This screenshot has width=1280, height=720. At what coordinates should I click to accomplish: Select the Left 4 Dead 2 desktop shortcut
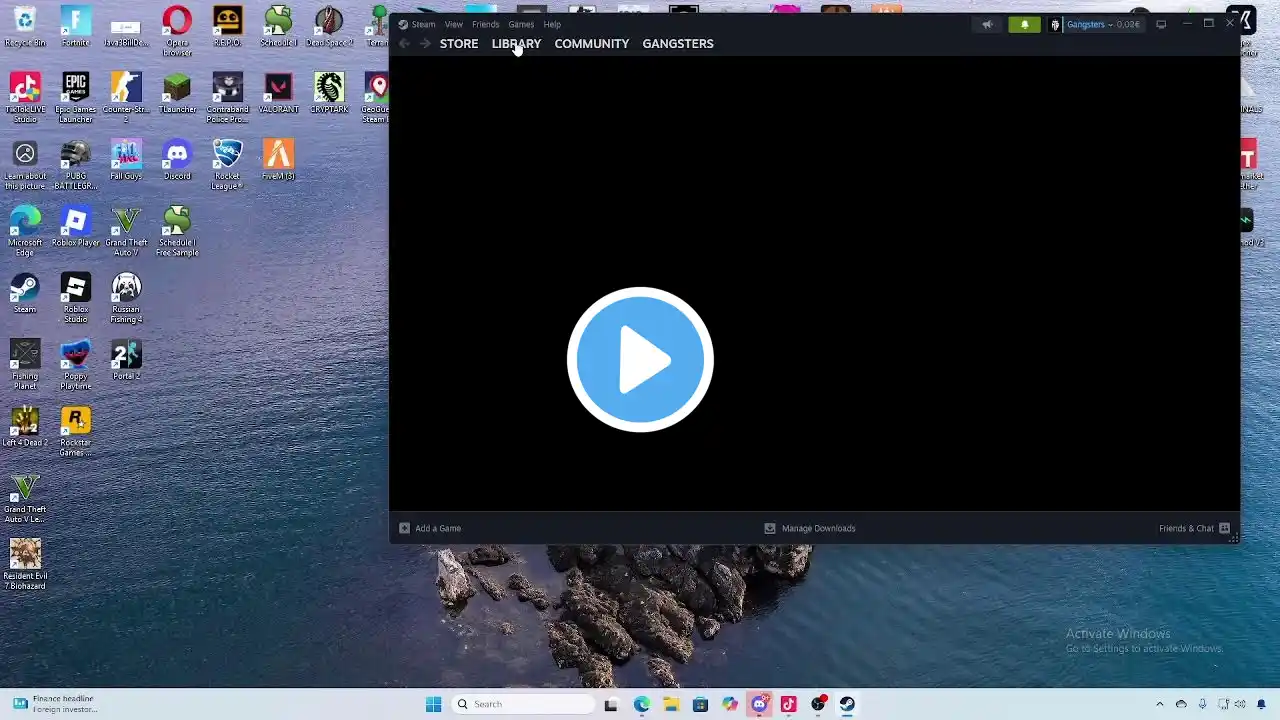tap(25, 427)
